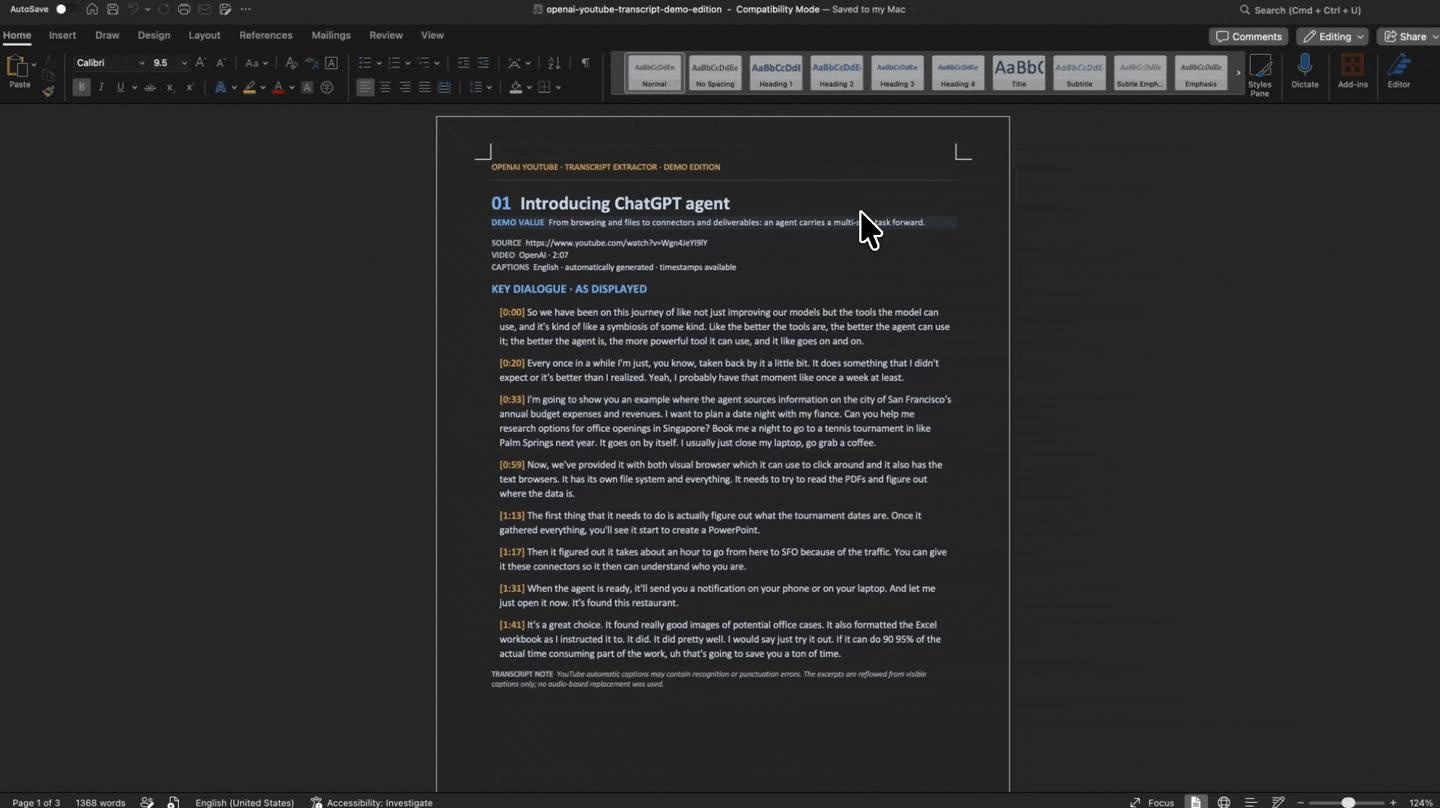Click the Increase Indent icon
Screen dimensions: 1440x808
click(x=483, y=63)
